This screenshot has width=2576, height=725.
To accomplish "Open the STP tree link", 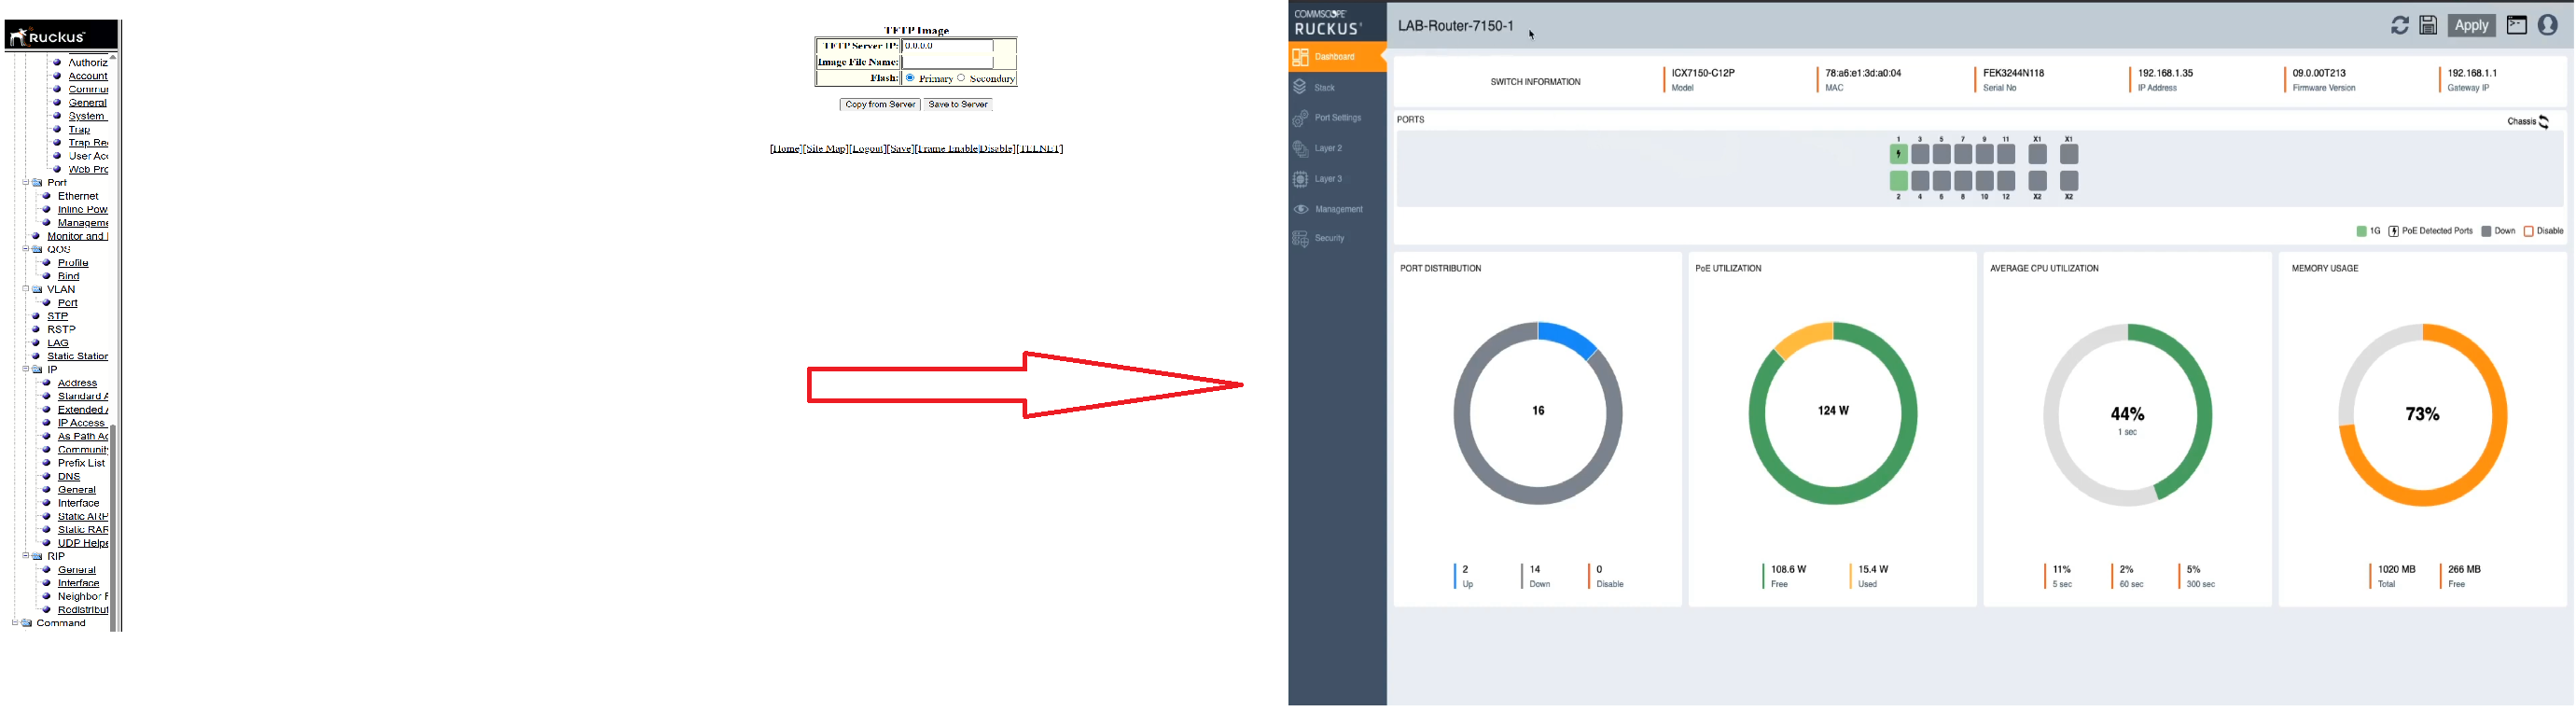I will 58,316.
